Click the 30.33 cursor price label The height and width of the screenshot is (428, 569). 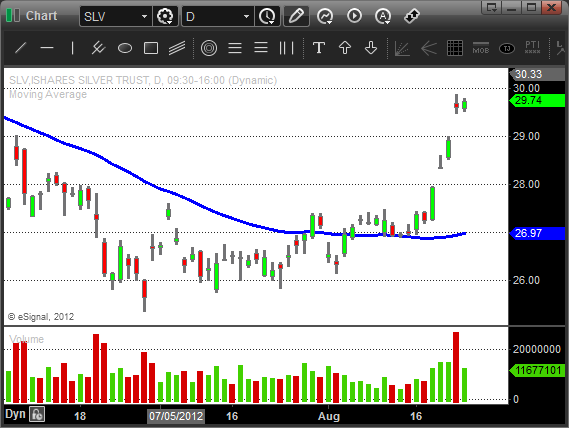(x=537, y=74)
